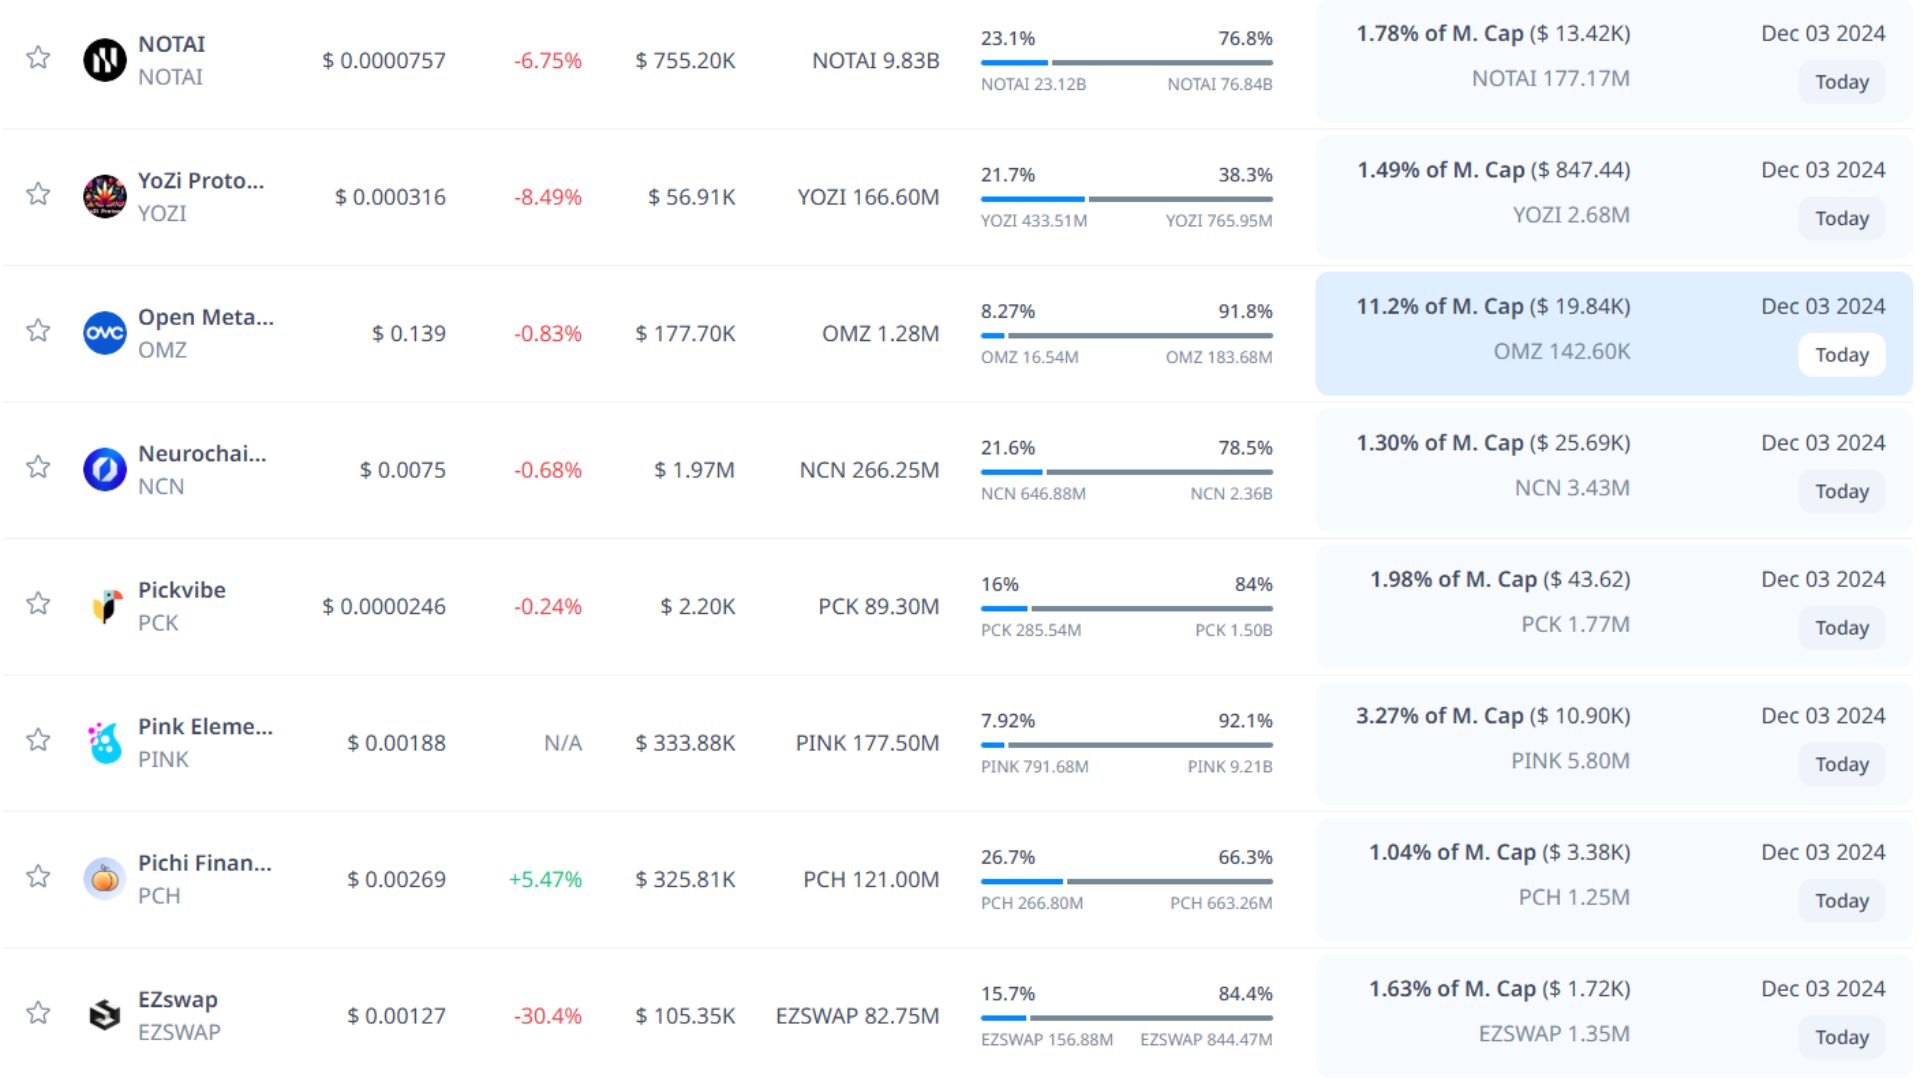
Task: Click Today button in PINK unlock card
Action: [x=1841, y=764]
